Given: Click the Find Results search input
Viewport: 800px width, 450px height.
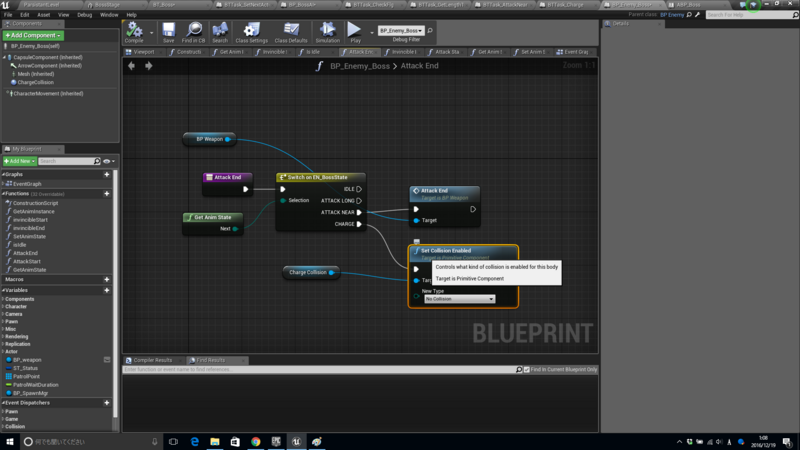Looking at the screenshot, I should 319,369.
